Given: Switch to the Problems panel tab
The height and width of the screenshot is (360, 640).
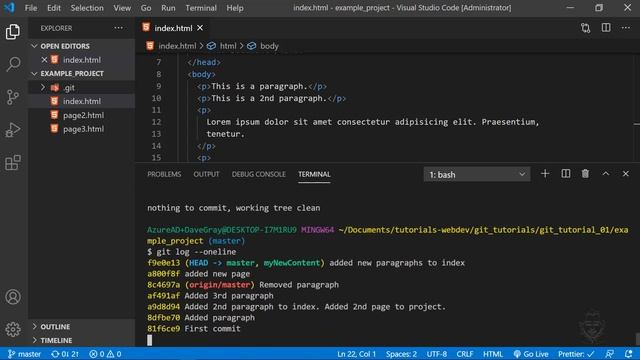Looking at the screenshot, I should (164, 174).
